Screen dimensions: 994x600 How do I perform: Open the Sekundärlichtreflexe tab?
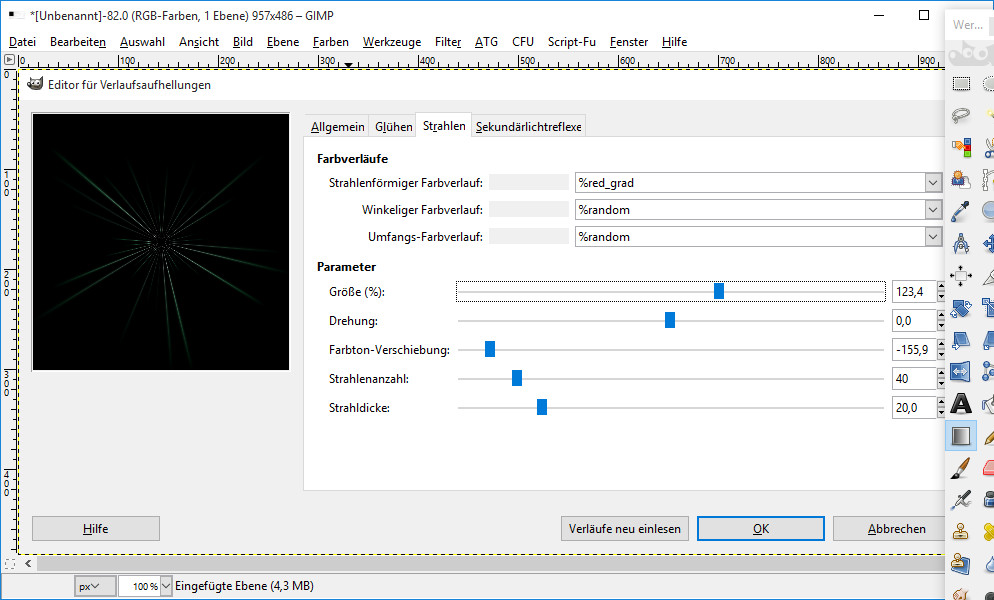[x=528, y=127]
